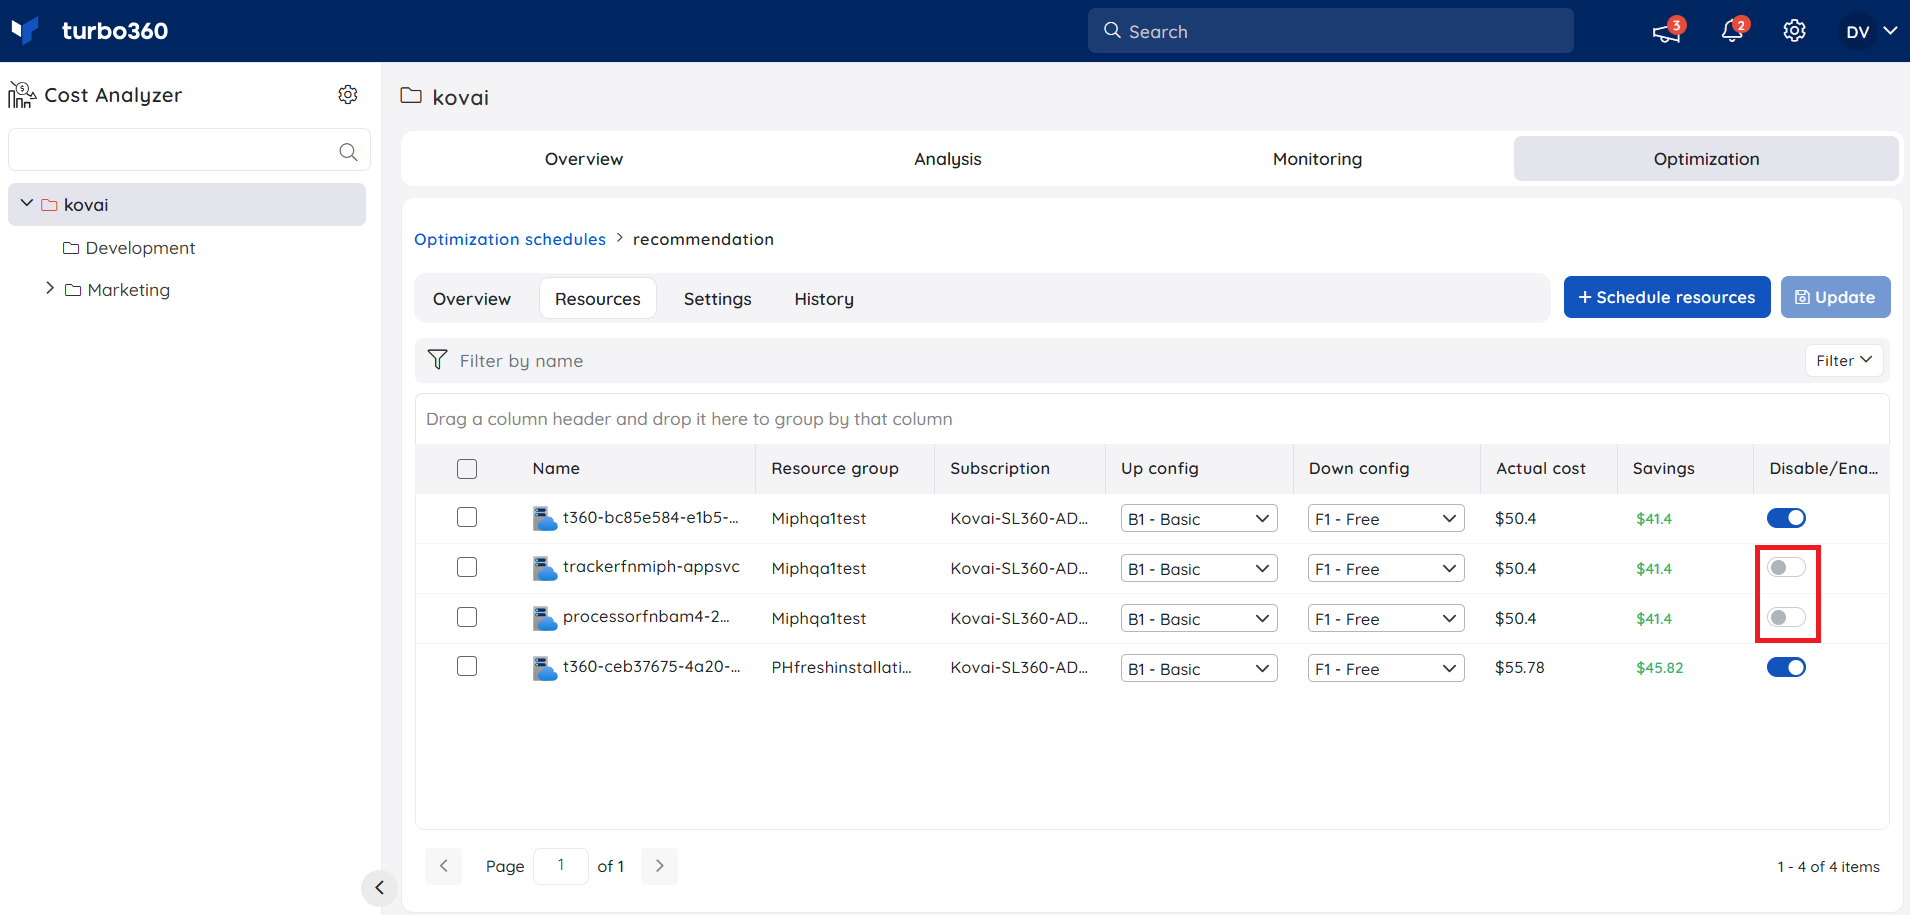Click the turbo360 logo icon

coord(25,30)
